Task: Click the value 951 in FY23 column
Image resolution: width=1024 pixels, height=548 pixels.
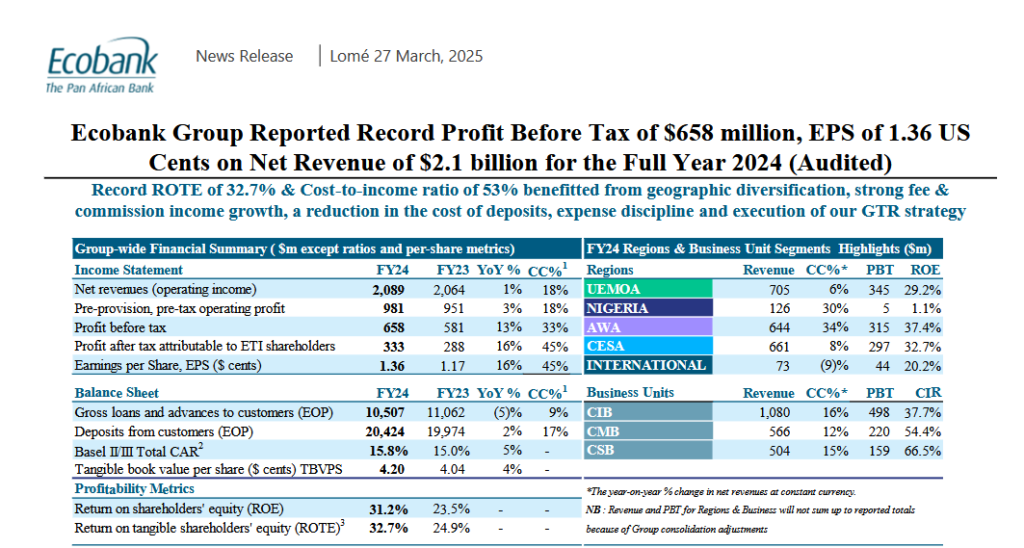Action: pos(453,308)
